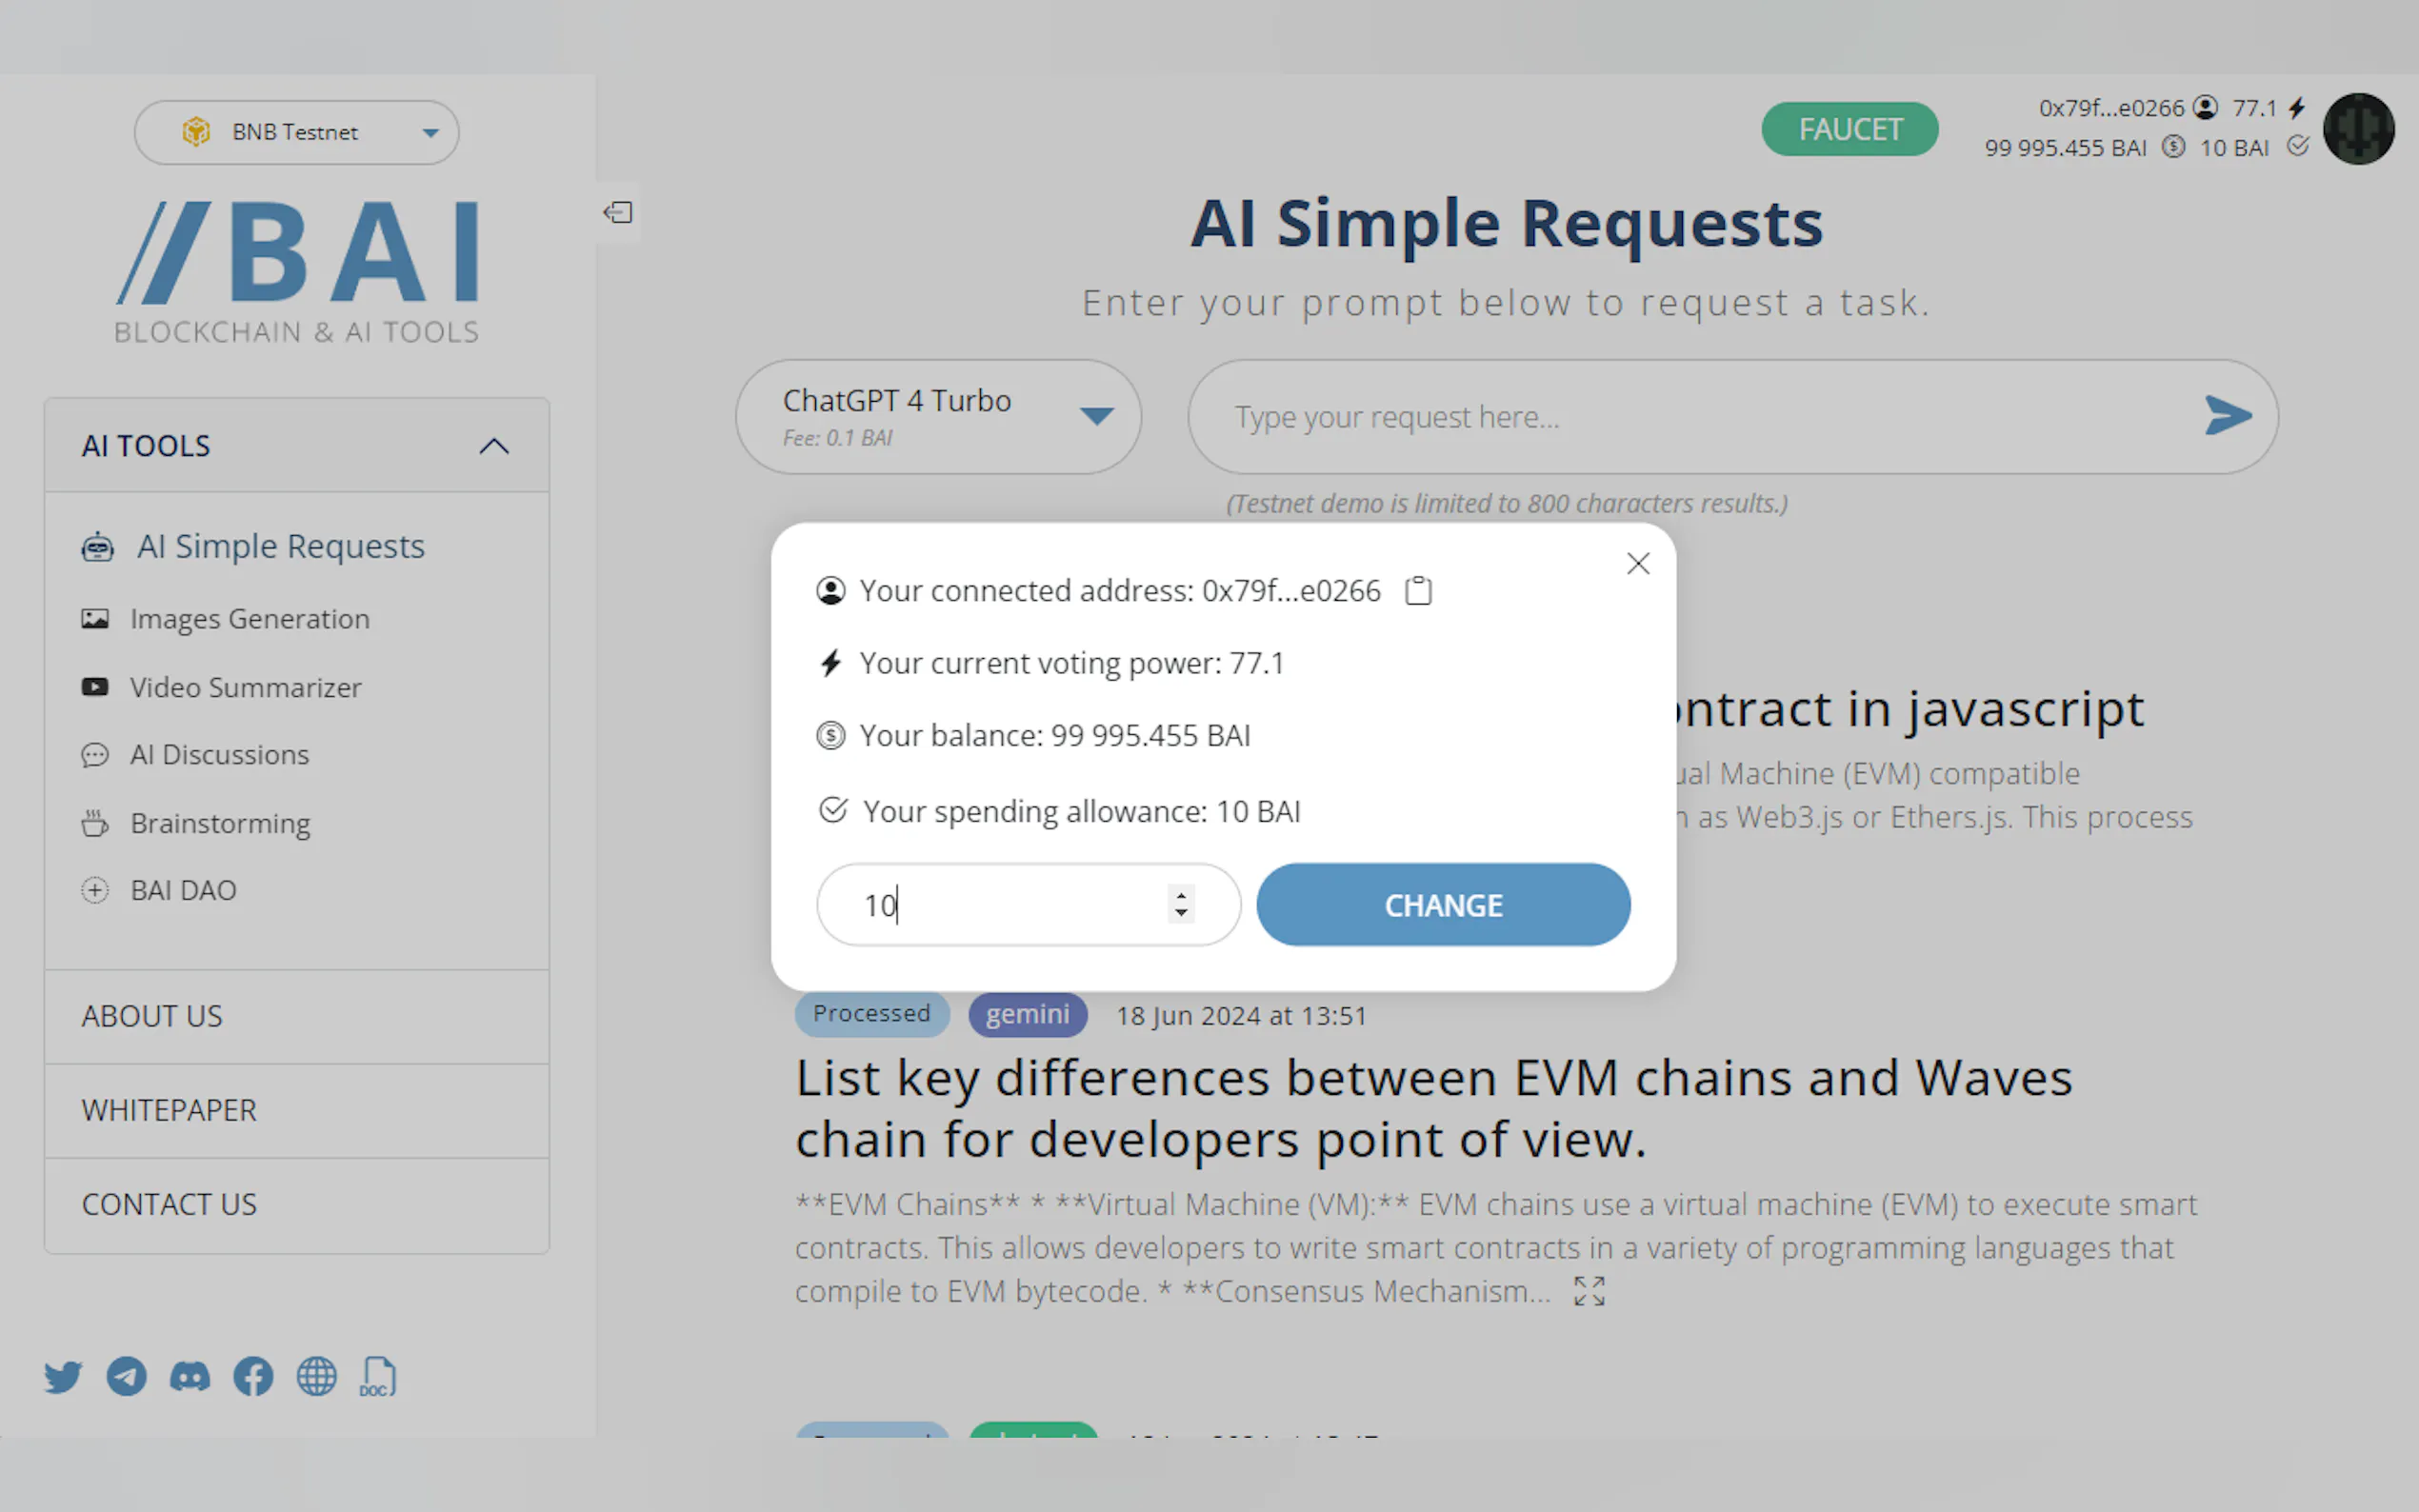Increase allowance using the stepper up arrow
The image size is (2419, 1512).
(1181, 894)
